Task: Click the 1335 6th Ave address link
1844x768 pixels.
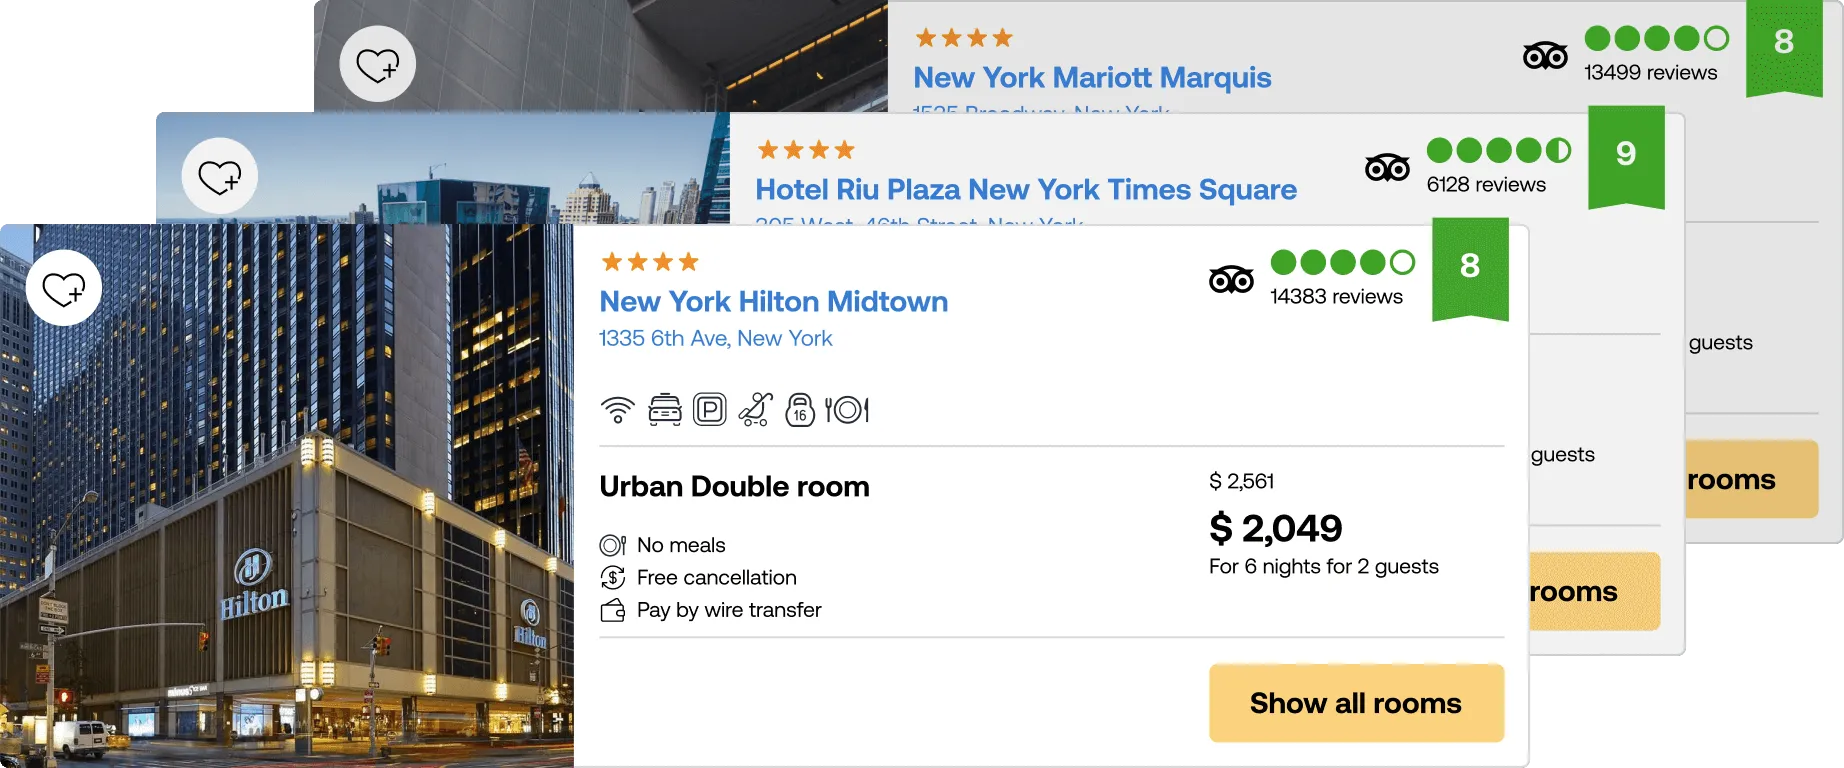Action: click(x=715, y=339)
